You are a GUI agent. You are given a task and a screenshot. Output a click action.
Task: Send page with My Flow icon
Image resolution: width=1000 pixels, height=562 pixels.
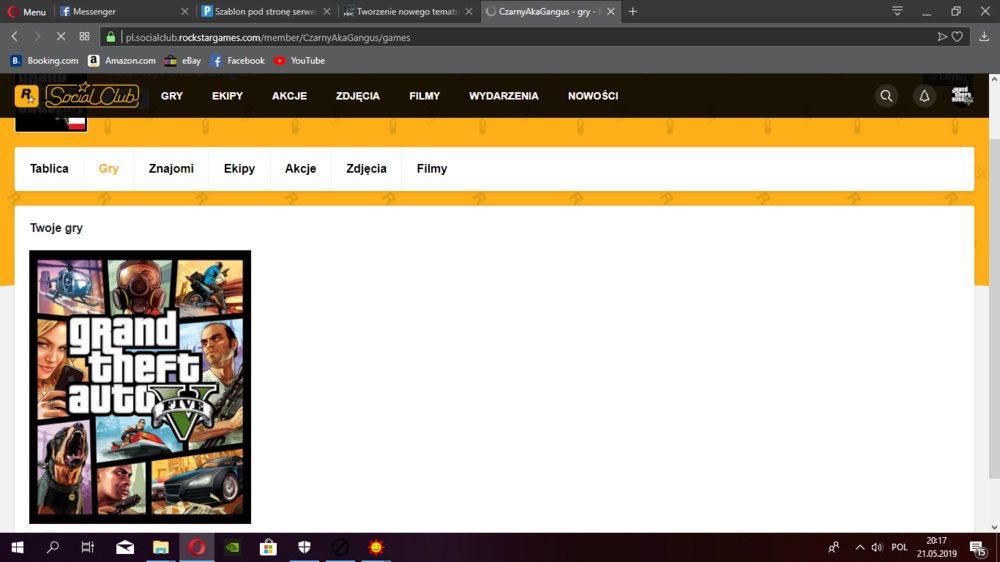click(942, 37)
